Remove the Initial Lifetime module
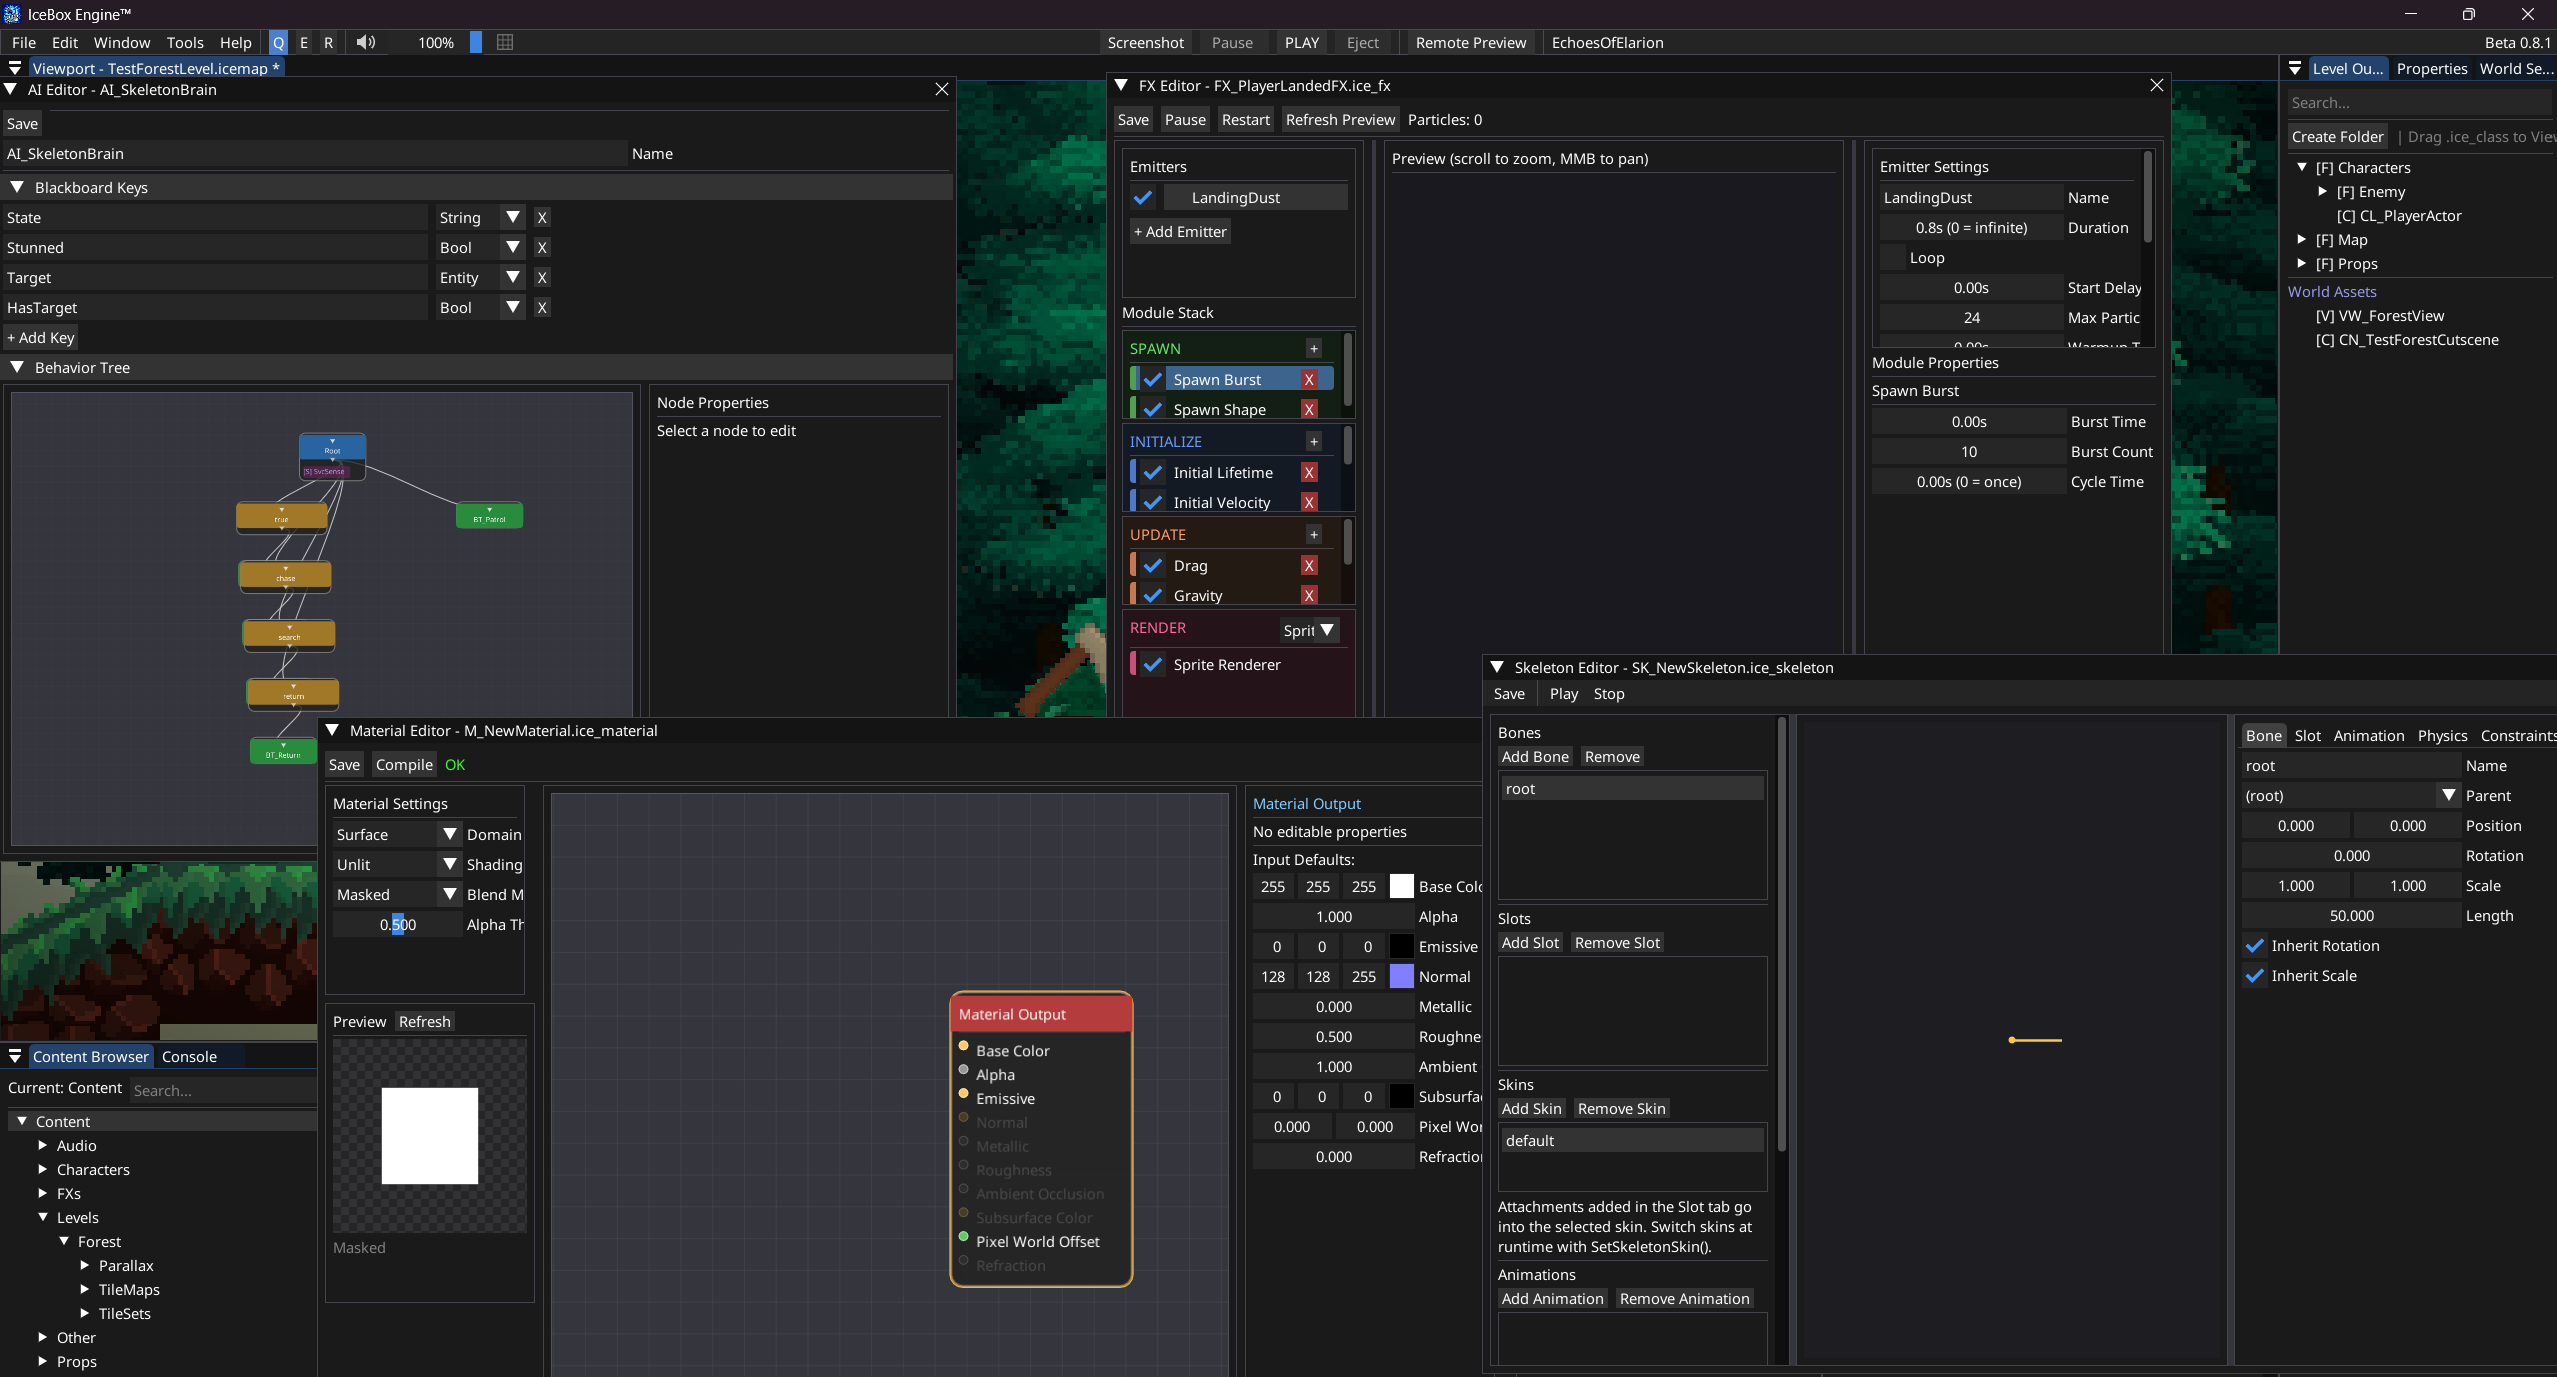This screenshot has height=1377, width=2557. [1309, 473]
